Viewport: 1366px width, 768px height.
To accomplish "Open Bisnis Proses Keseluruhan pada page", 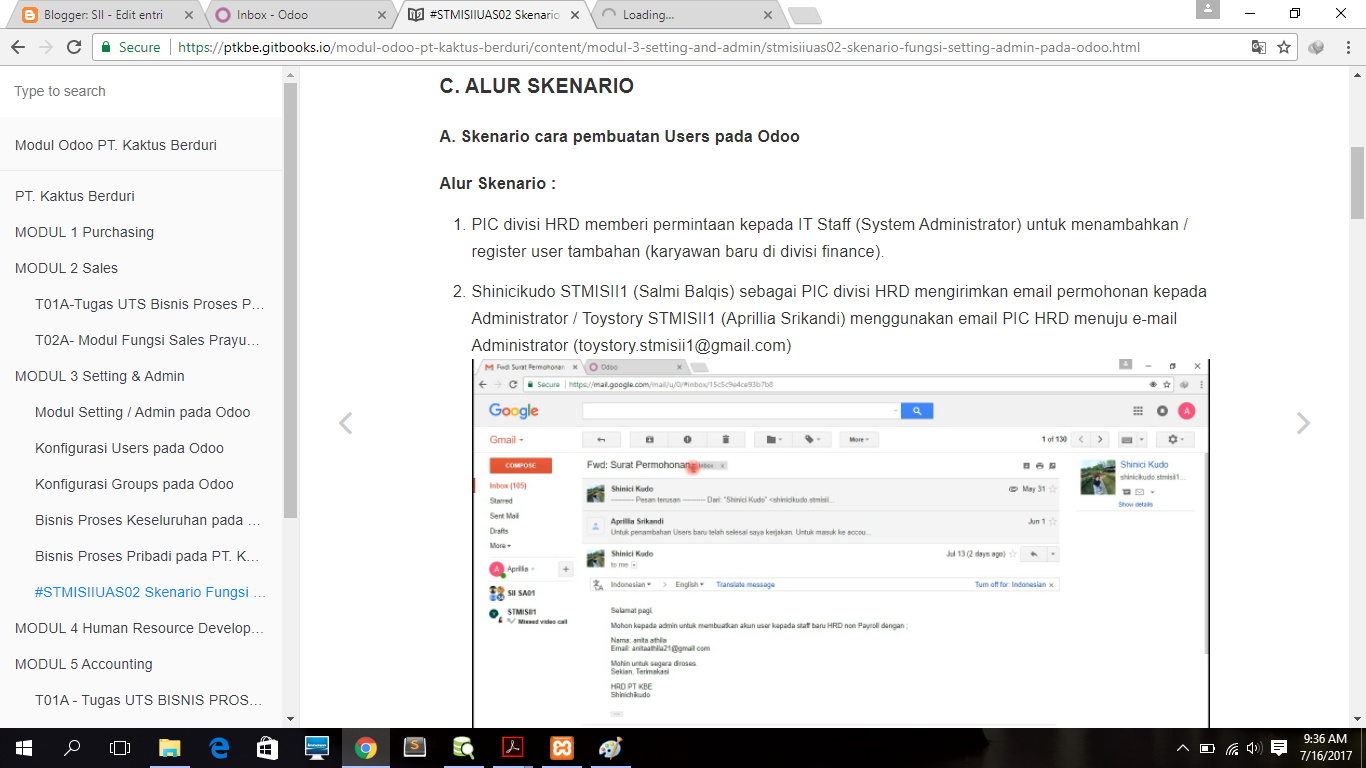I will coord(148,520).
